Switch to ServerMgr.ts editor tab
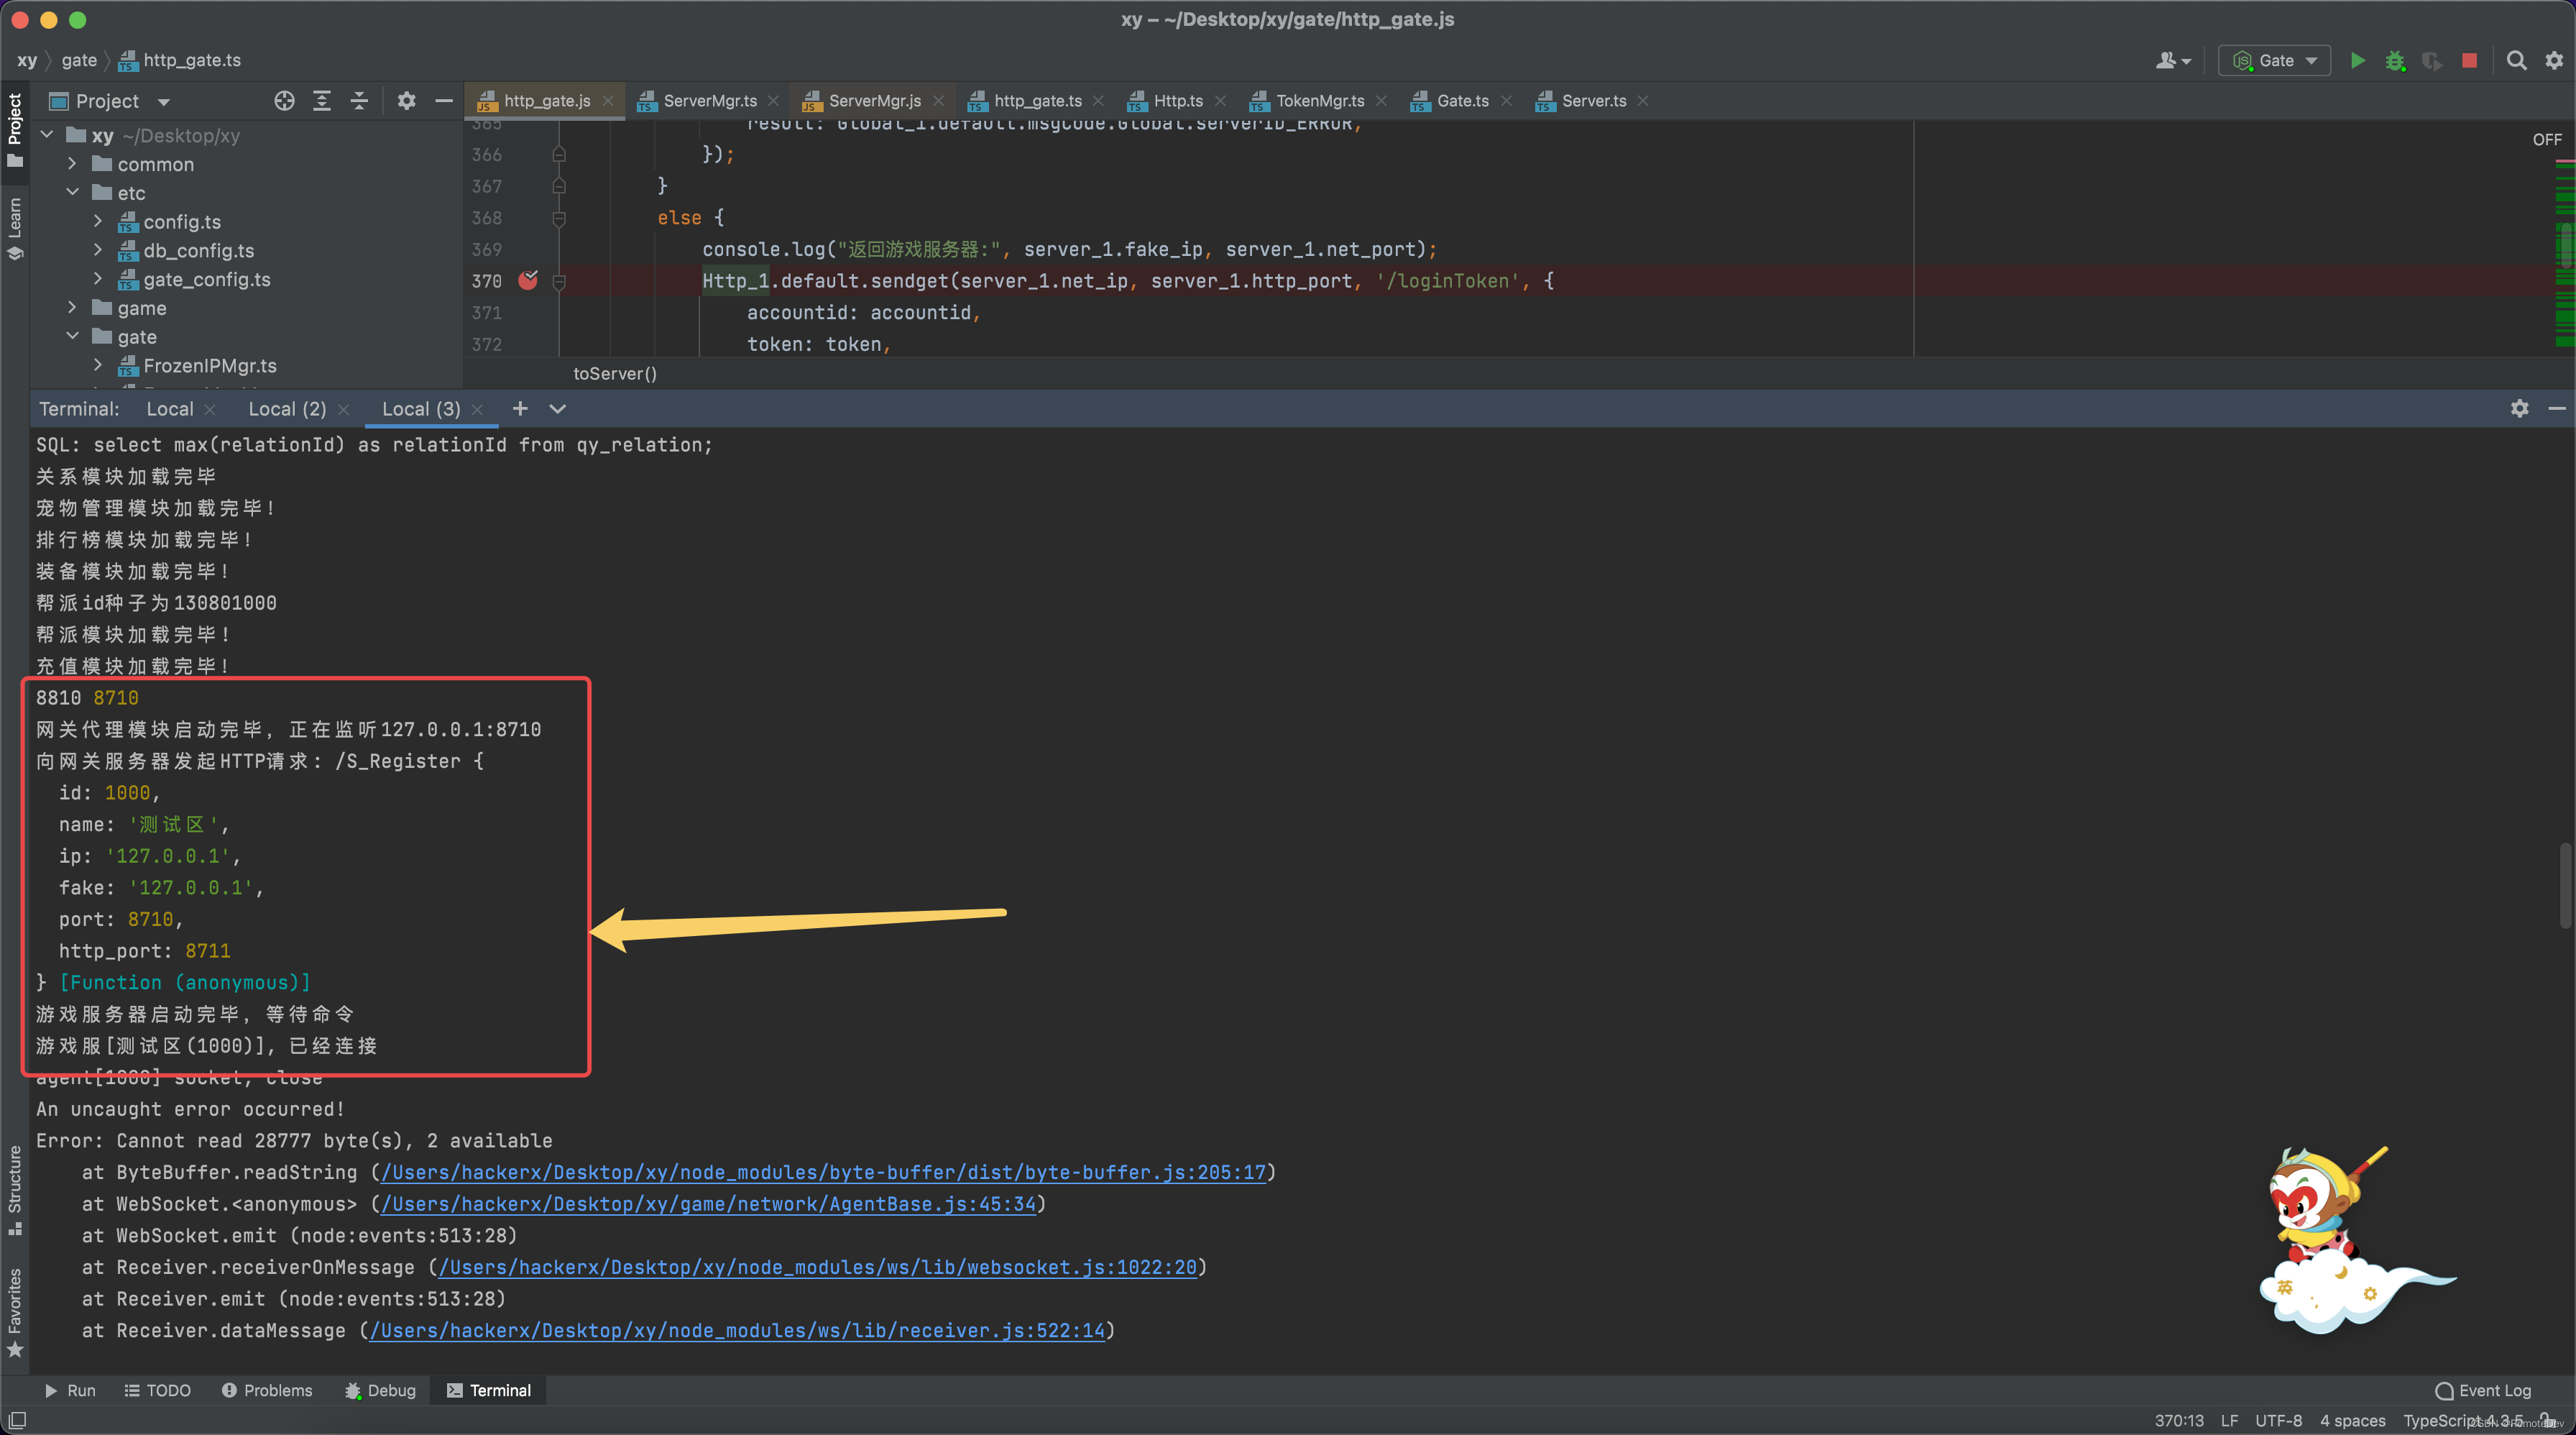The width and height of the screenshot is (2576, 1435). click(x=709, y=101)
